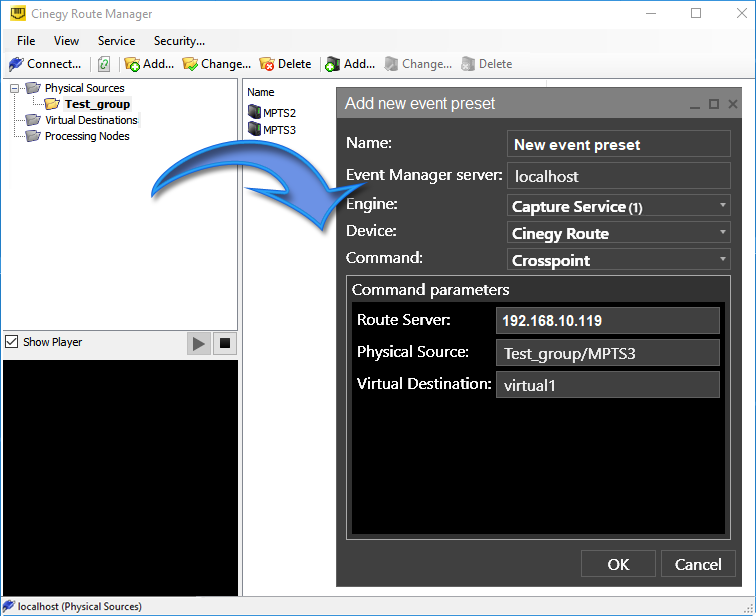This screenshot has width=756, height=616.
Task: Click the Change folder icon in the toolbar
Action: [190, 64]
